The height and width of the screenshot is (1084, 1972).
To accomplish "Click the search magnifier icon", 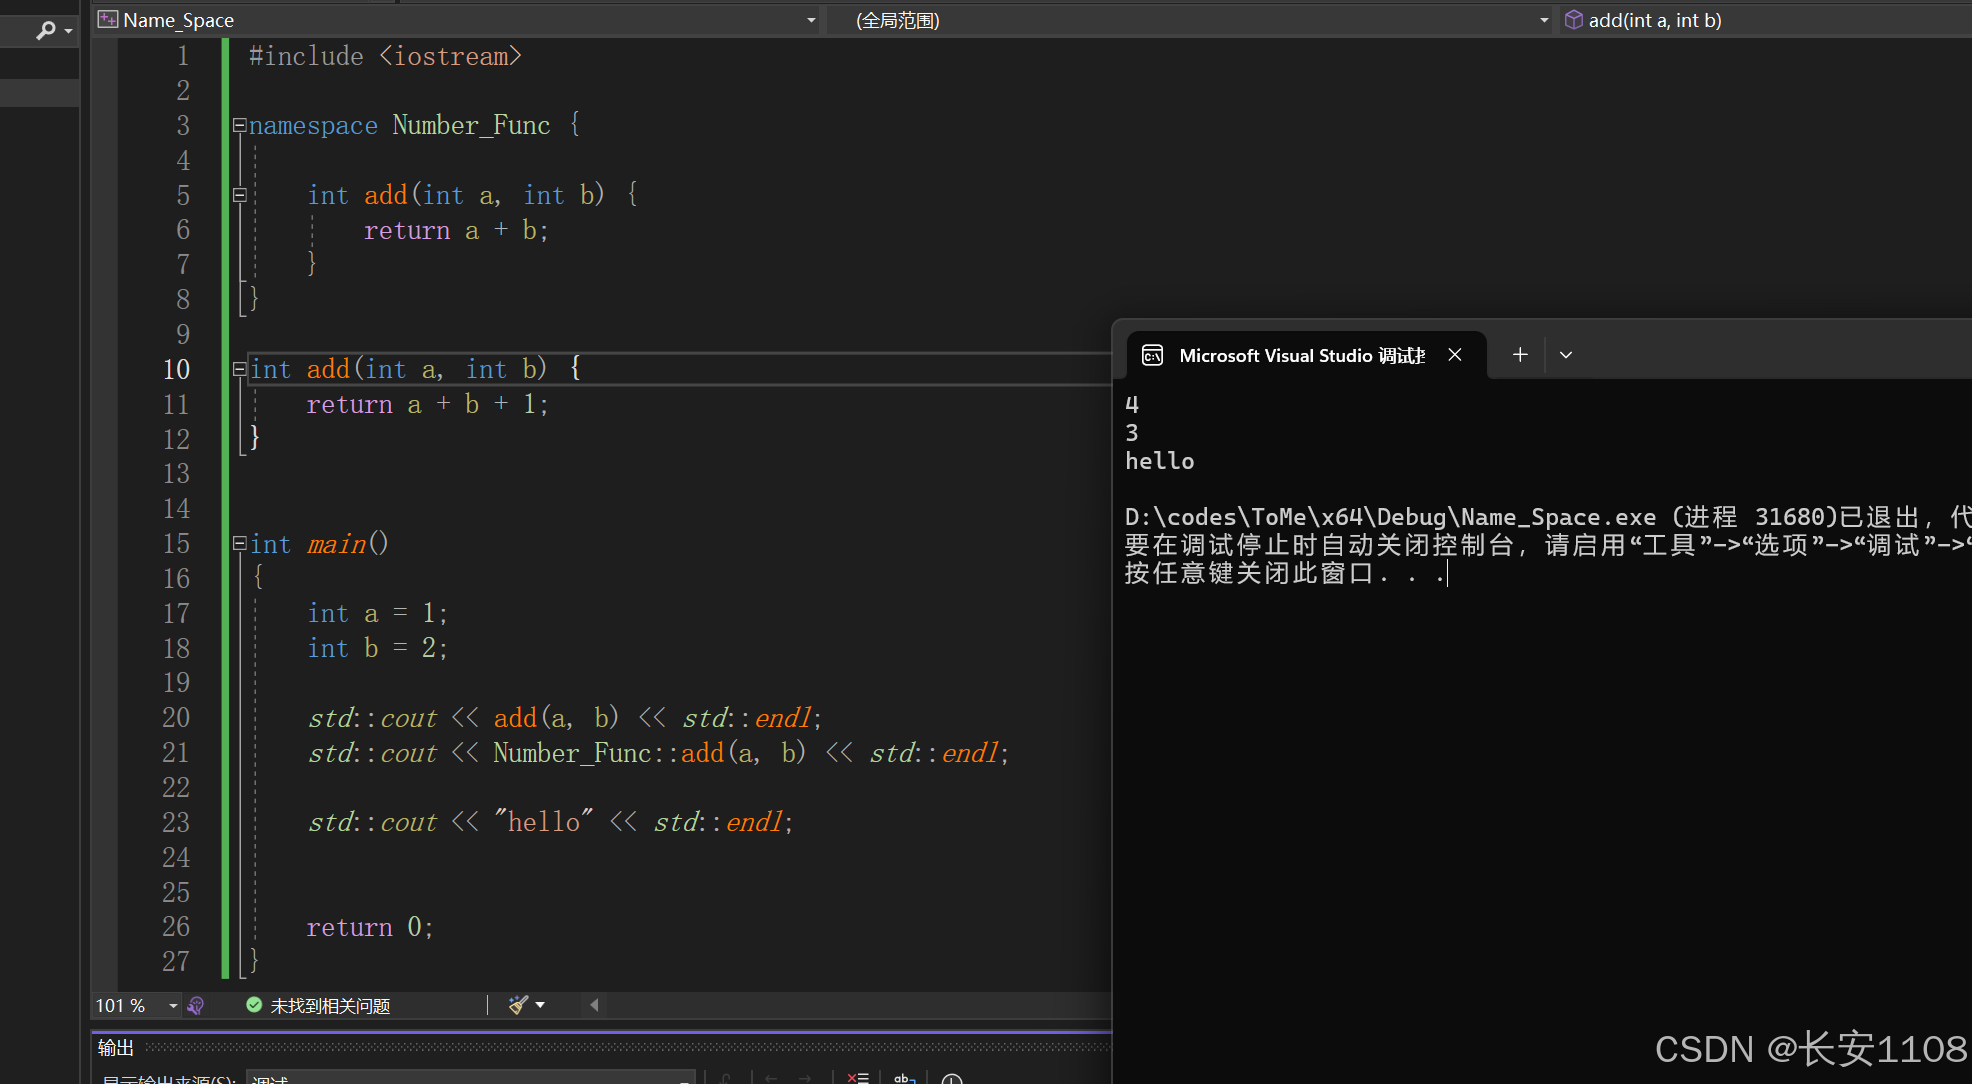I will (46, 31).
